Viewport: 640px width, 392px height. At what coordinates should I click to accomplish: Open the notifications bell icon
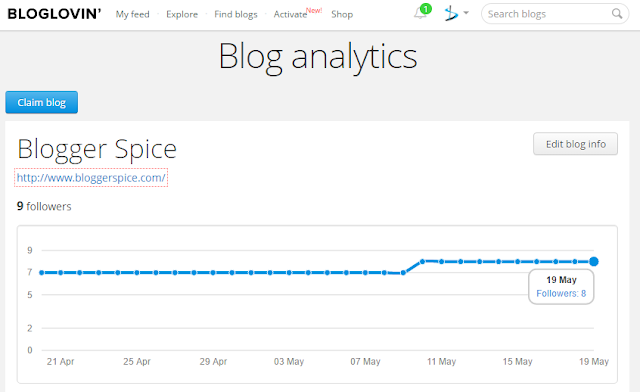(421, 13)
